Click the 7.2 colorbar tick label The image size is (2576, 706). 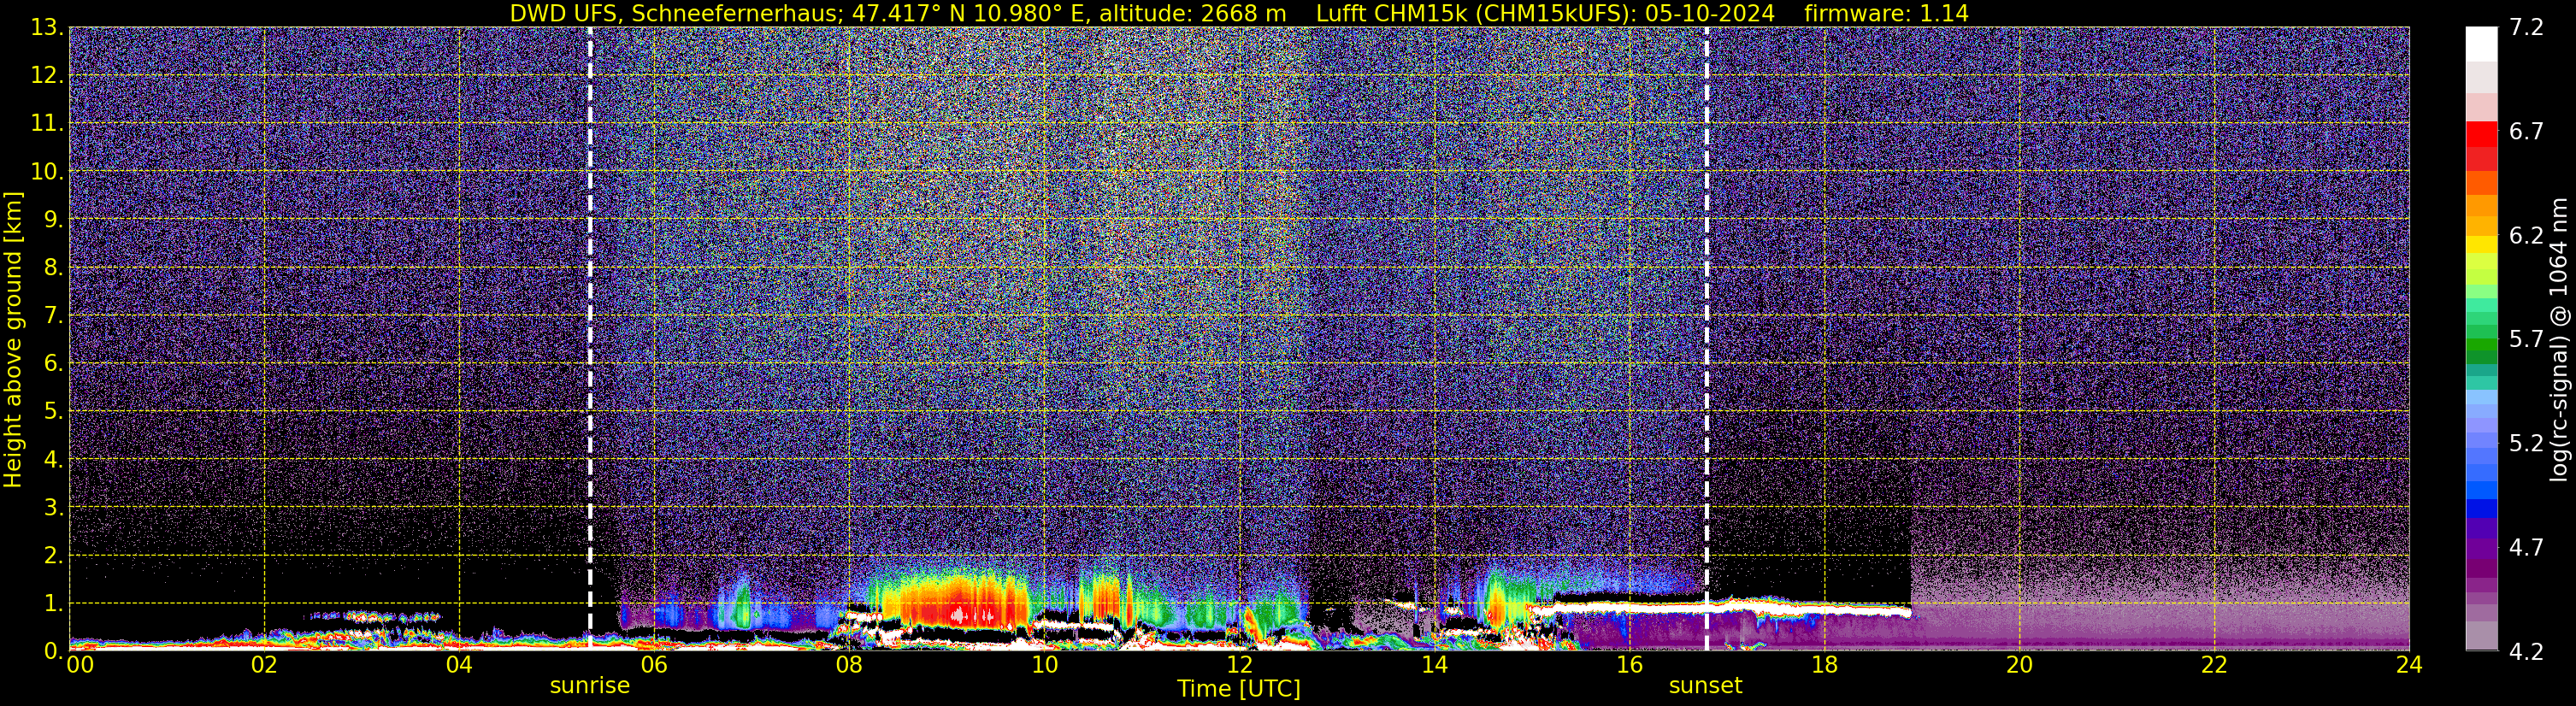[2526, 27]
